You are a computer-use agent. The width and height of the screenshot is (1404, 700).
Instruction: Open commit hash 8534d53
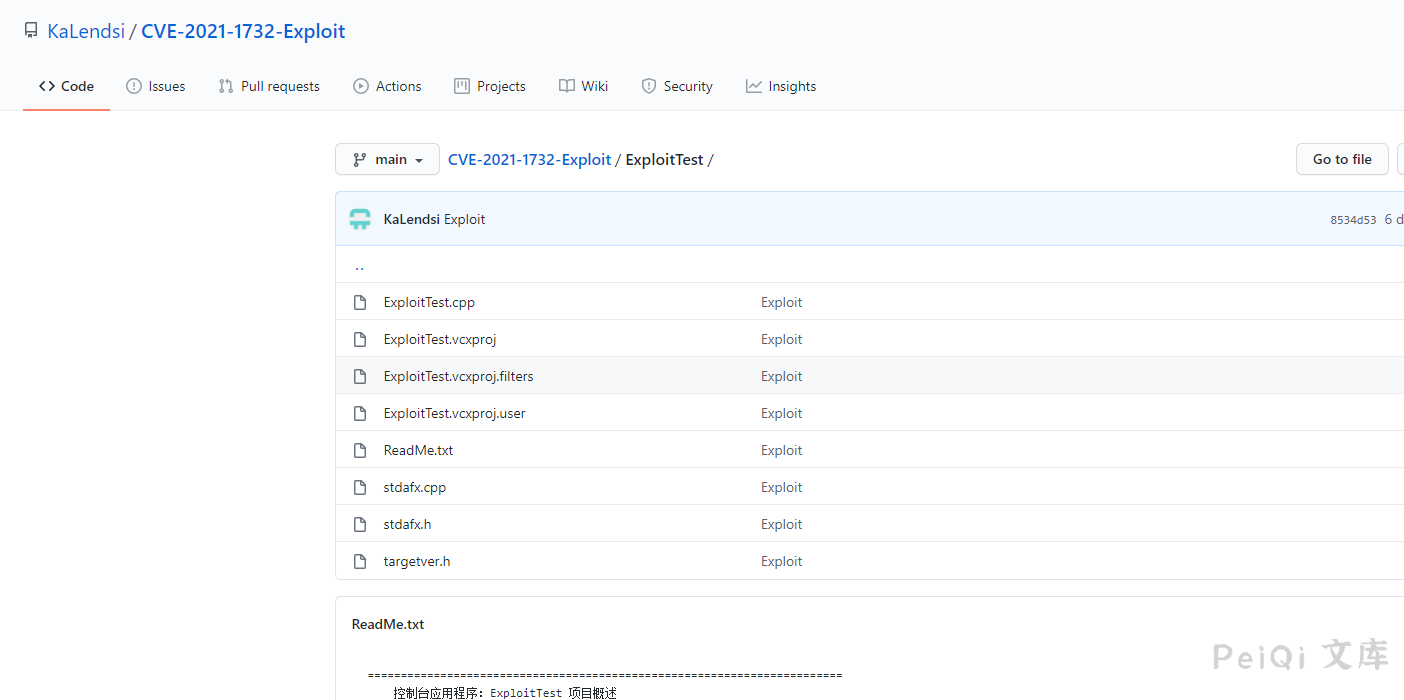(x=1353, y=220)
